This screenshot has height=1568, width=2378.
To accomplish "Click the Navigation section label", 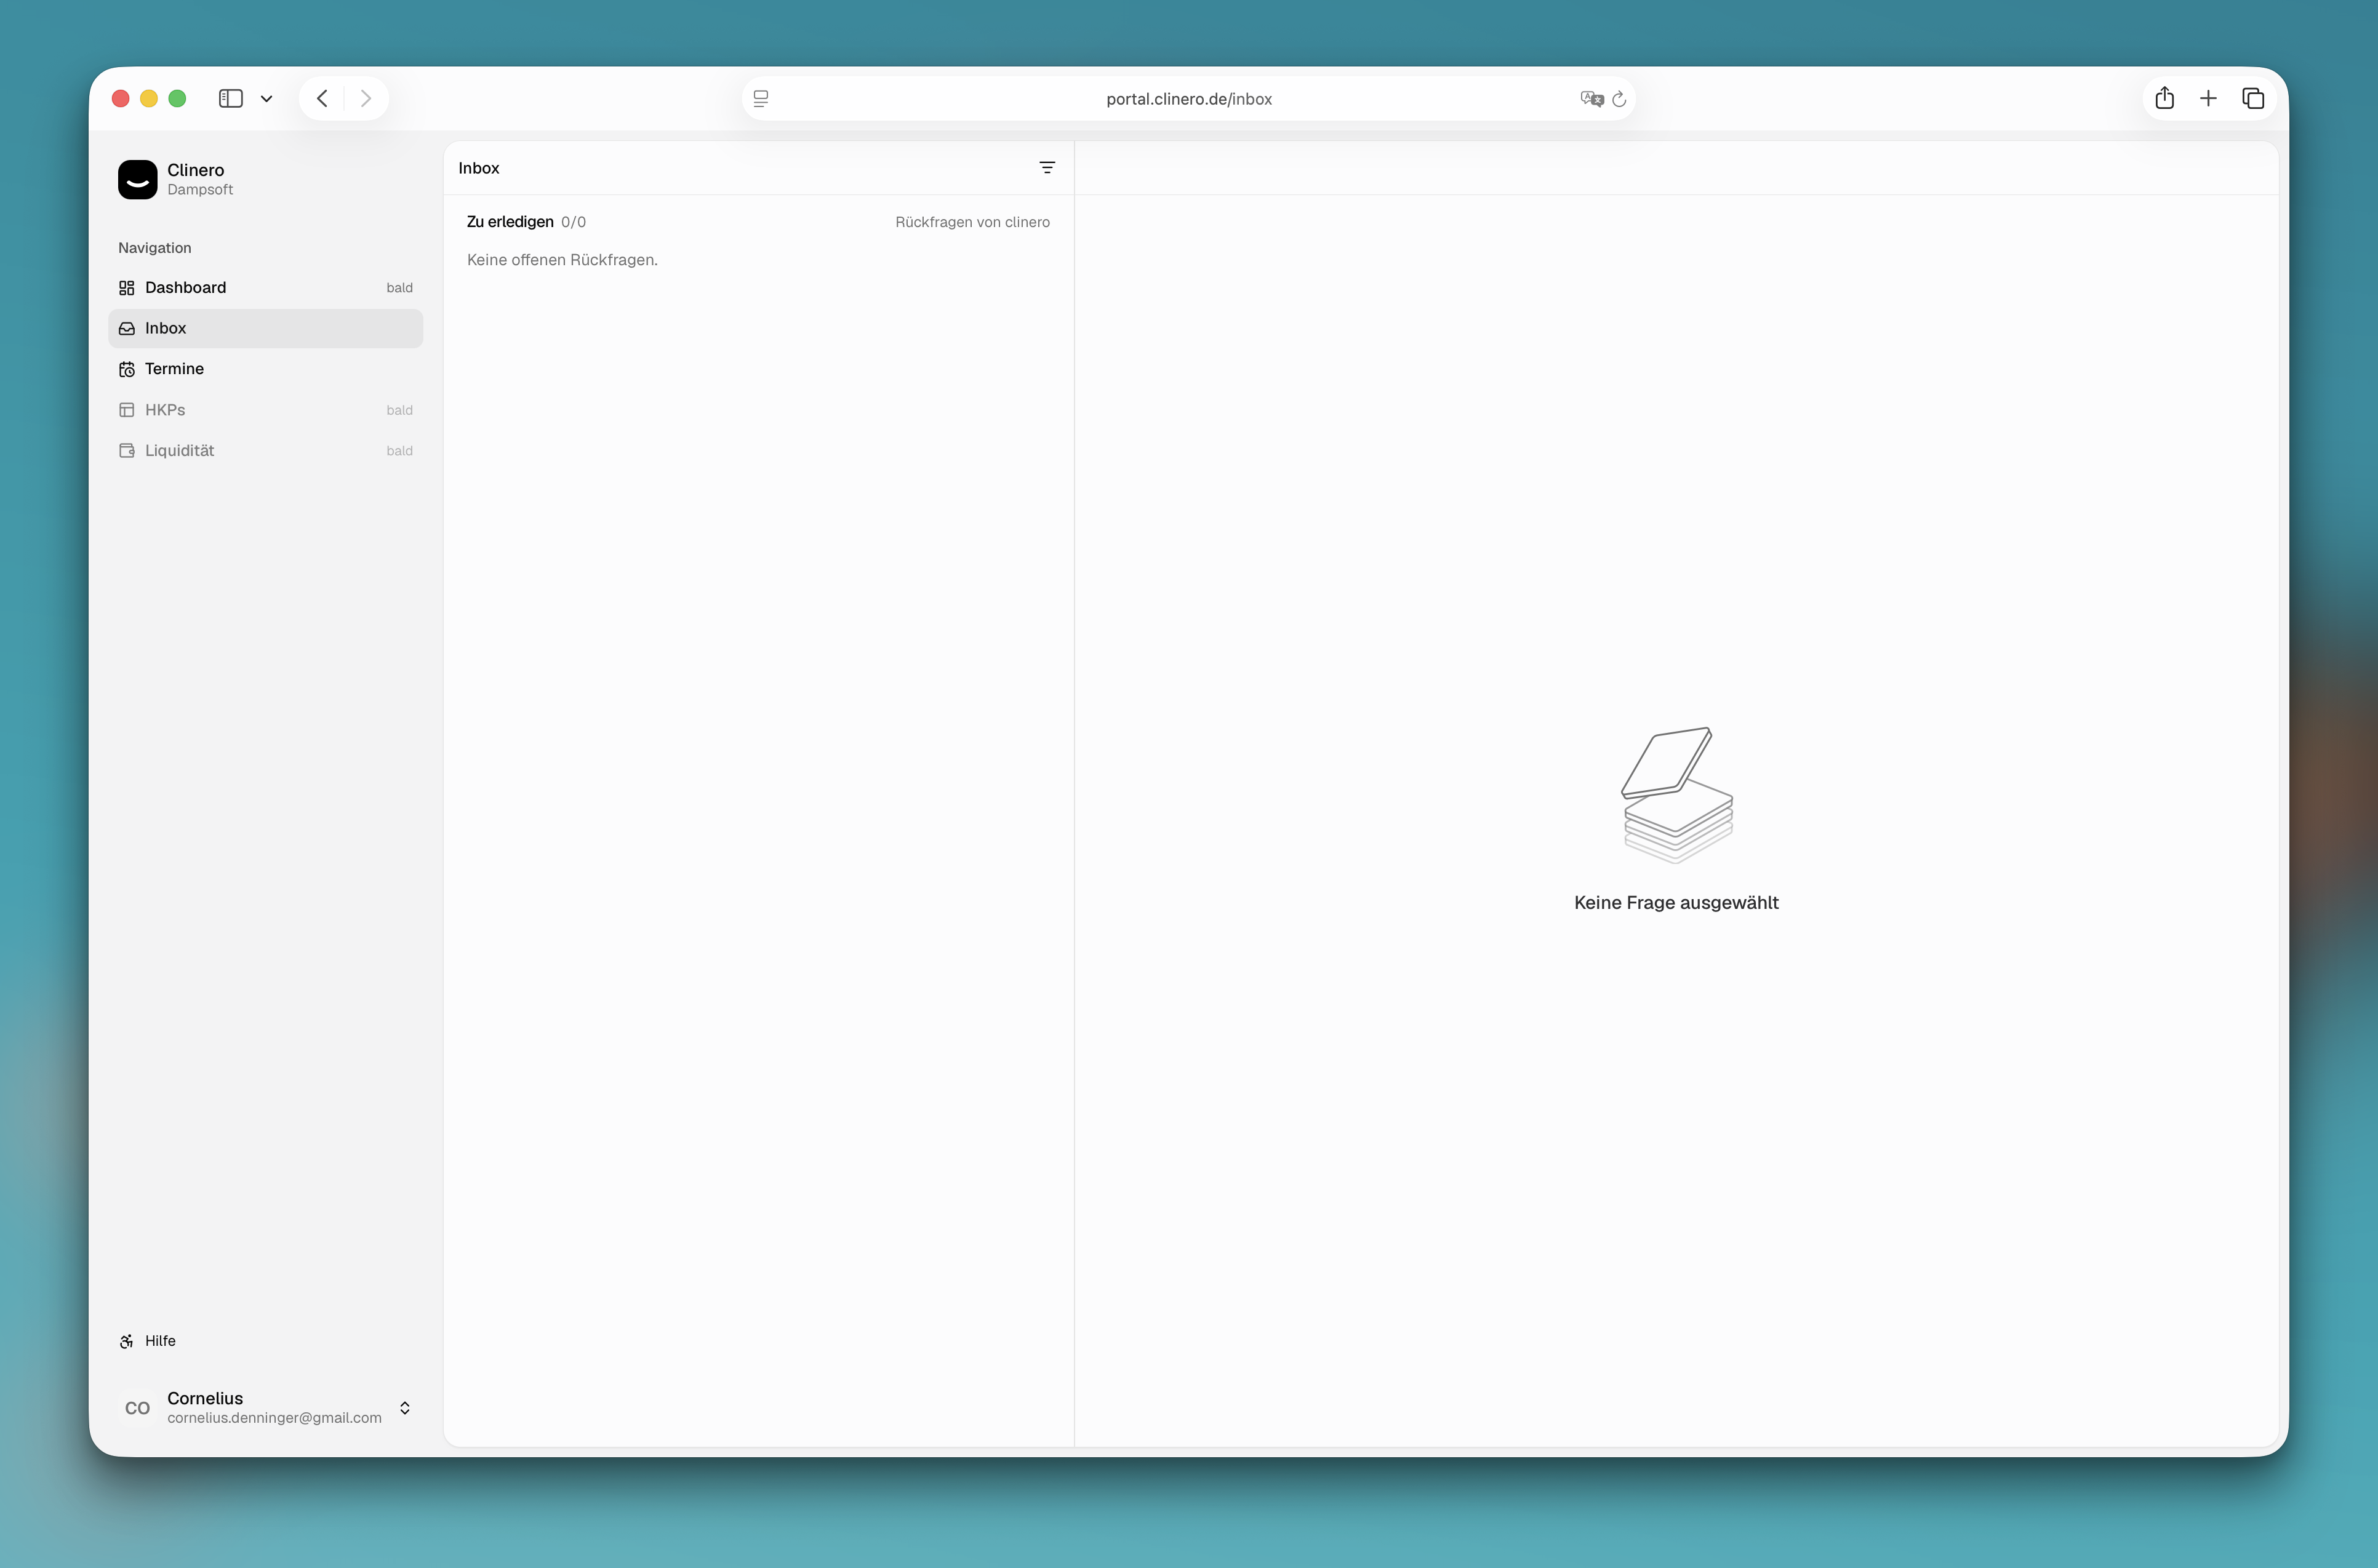I will [155, 248].
